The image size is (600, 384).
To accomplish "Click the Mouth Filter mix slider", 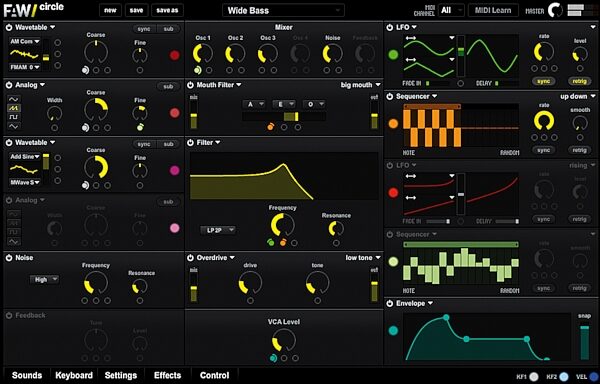I will [194, 115].
